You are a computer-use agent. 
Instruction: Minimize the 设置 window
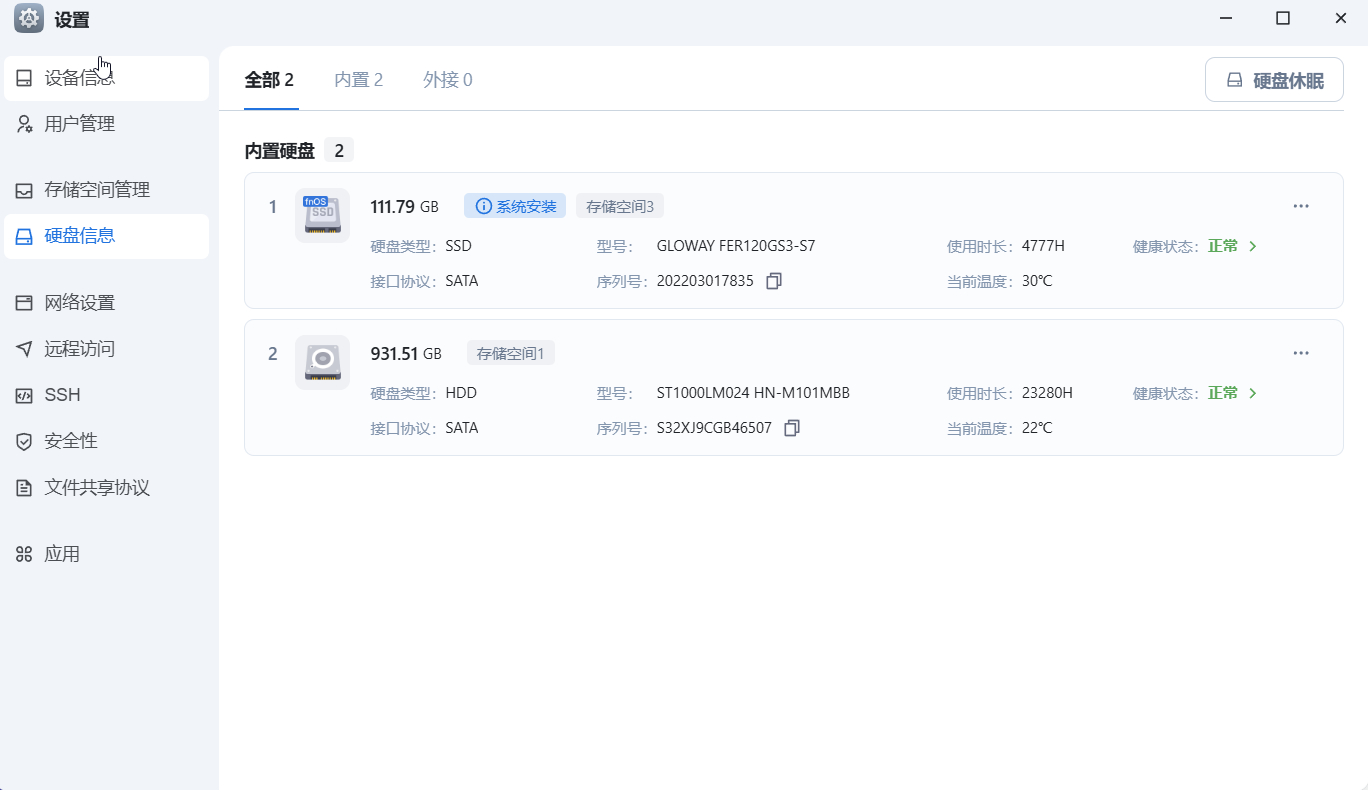pos(1225,18)
